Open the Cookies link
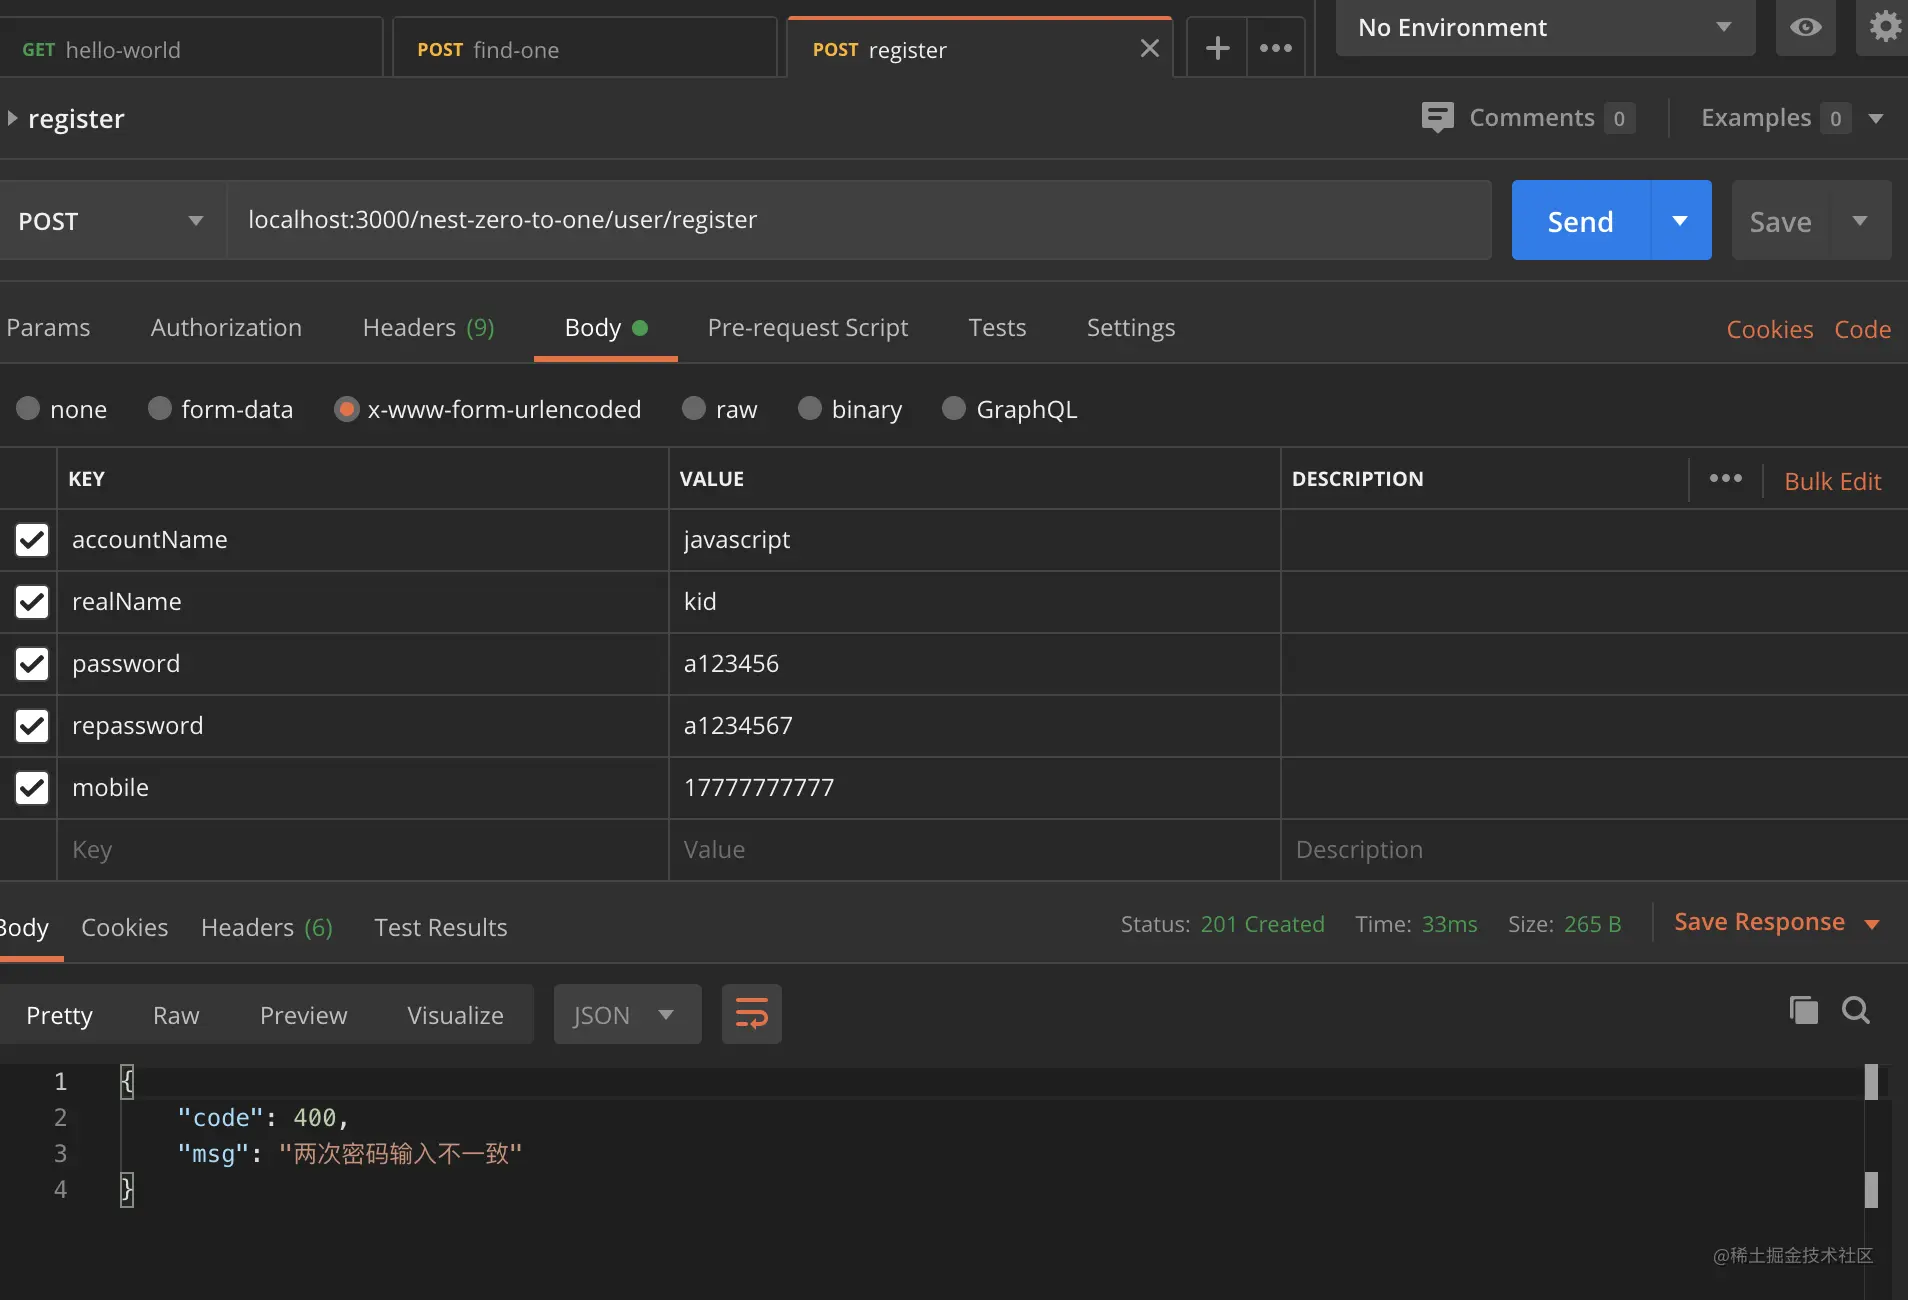The width and height of the screenshot is (1908, 1300). (x=1769, y=330)
